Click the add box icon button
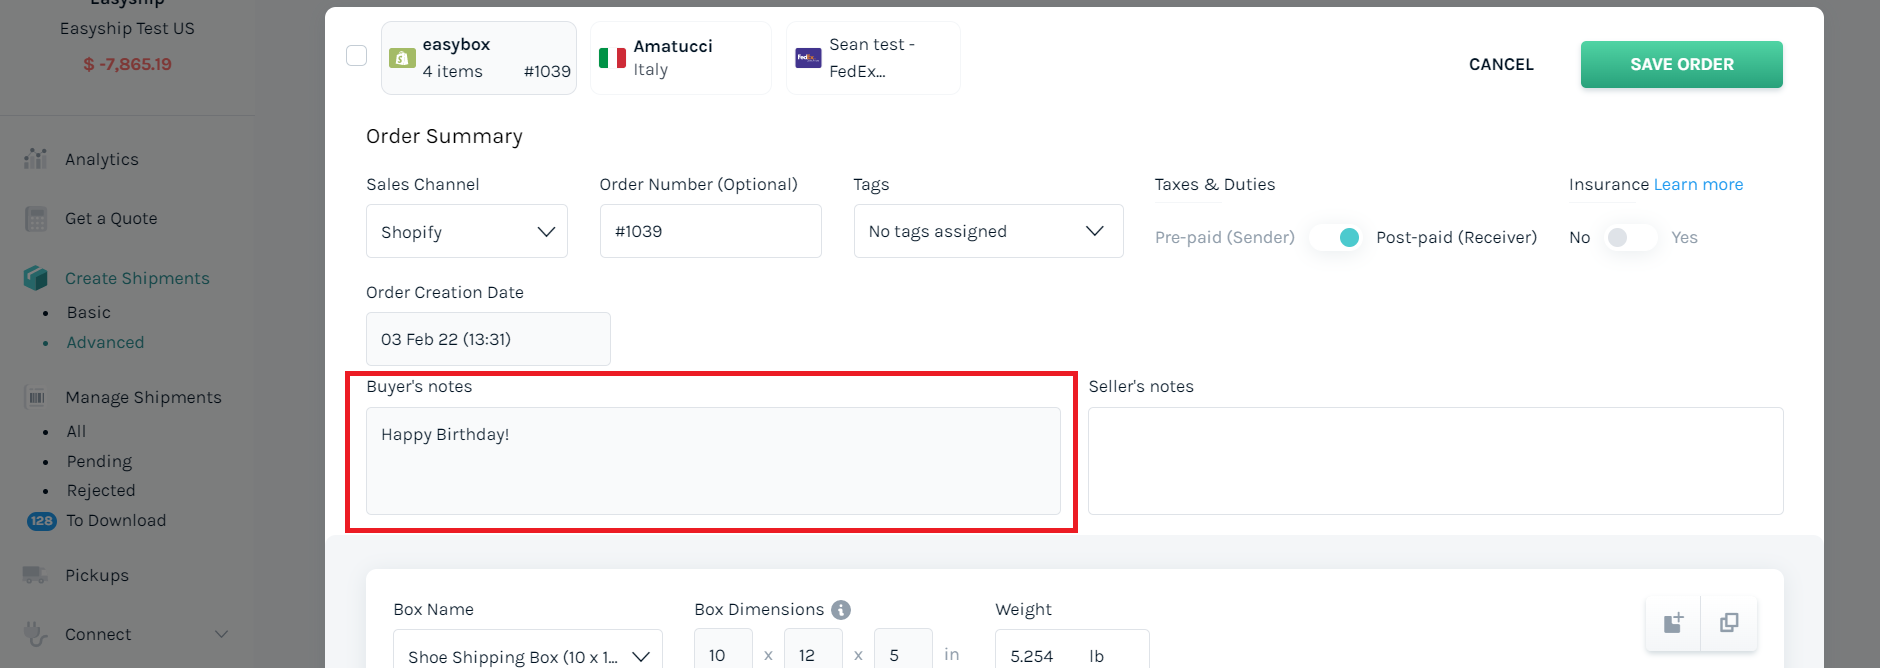The image size is (1880, 668). pos(1673,623)
